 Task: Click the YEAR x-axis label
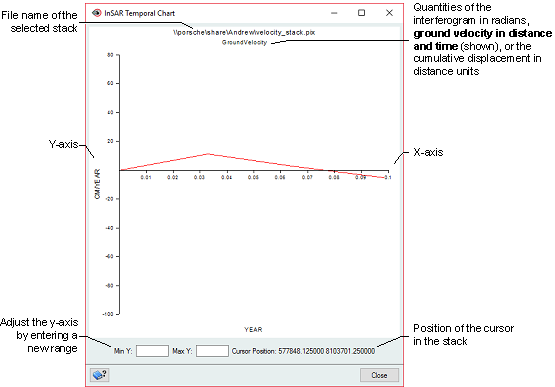click(253, 329)
